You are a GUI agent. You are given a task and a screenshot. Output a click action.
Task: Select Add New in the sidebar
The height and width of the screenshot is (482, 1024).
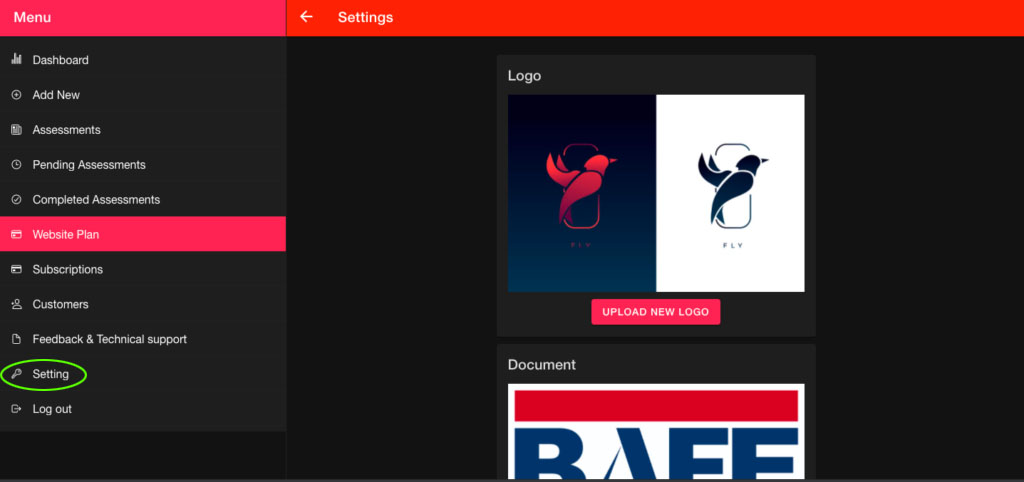point(143,95)
